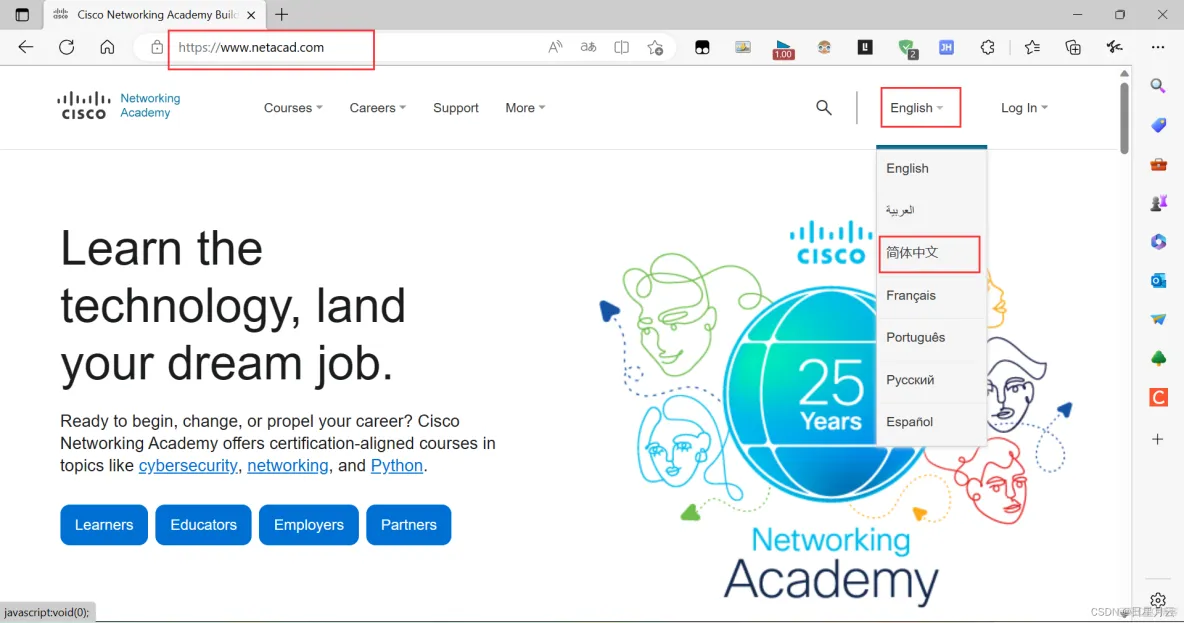Viewport: 1184px width, 623px height.
Task: Close the Cisco Networking Academy tab
Action: coord(251,14)
